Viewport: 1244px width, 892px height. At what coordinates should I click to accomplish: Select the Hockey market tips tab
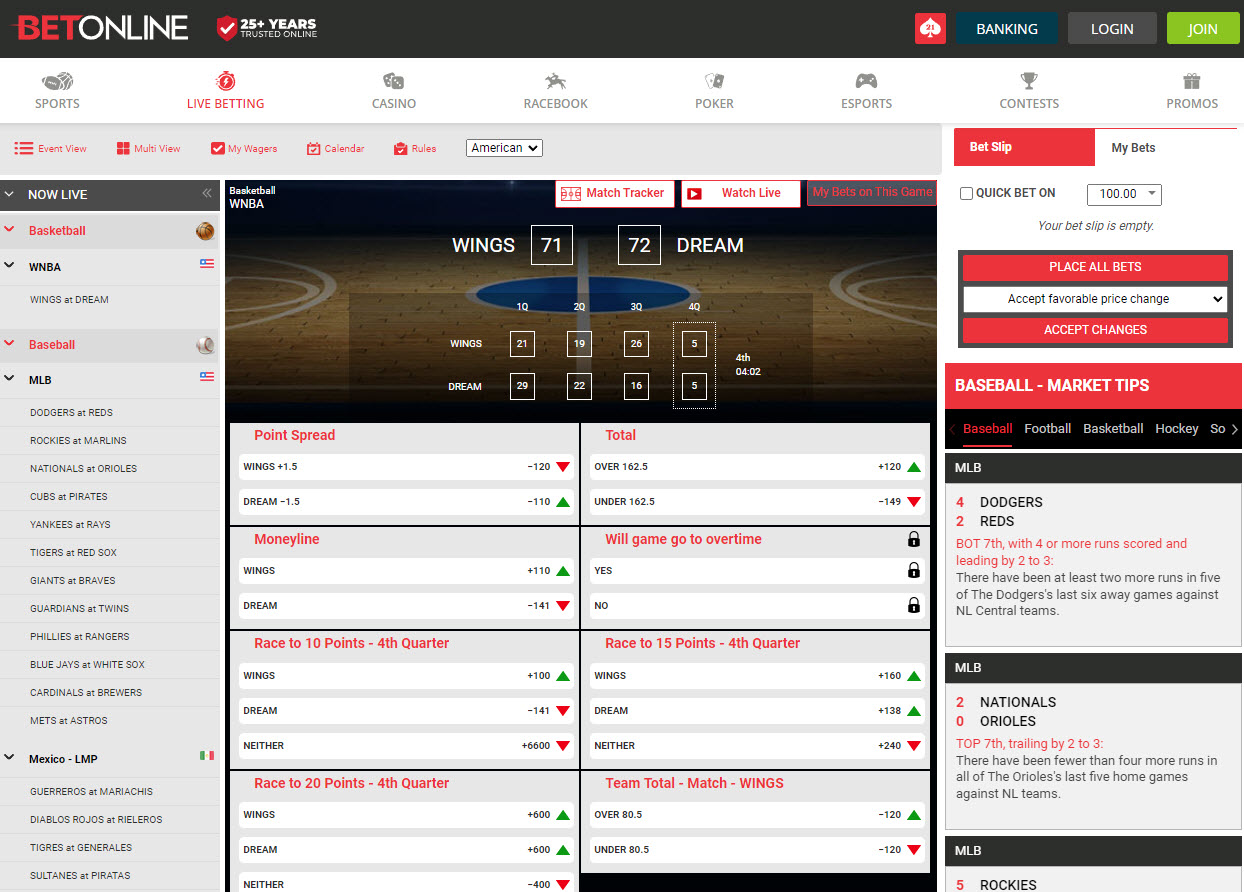[1176, 429]
